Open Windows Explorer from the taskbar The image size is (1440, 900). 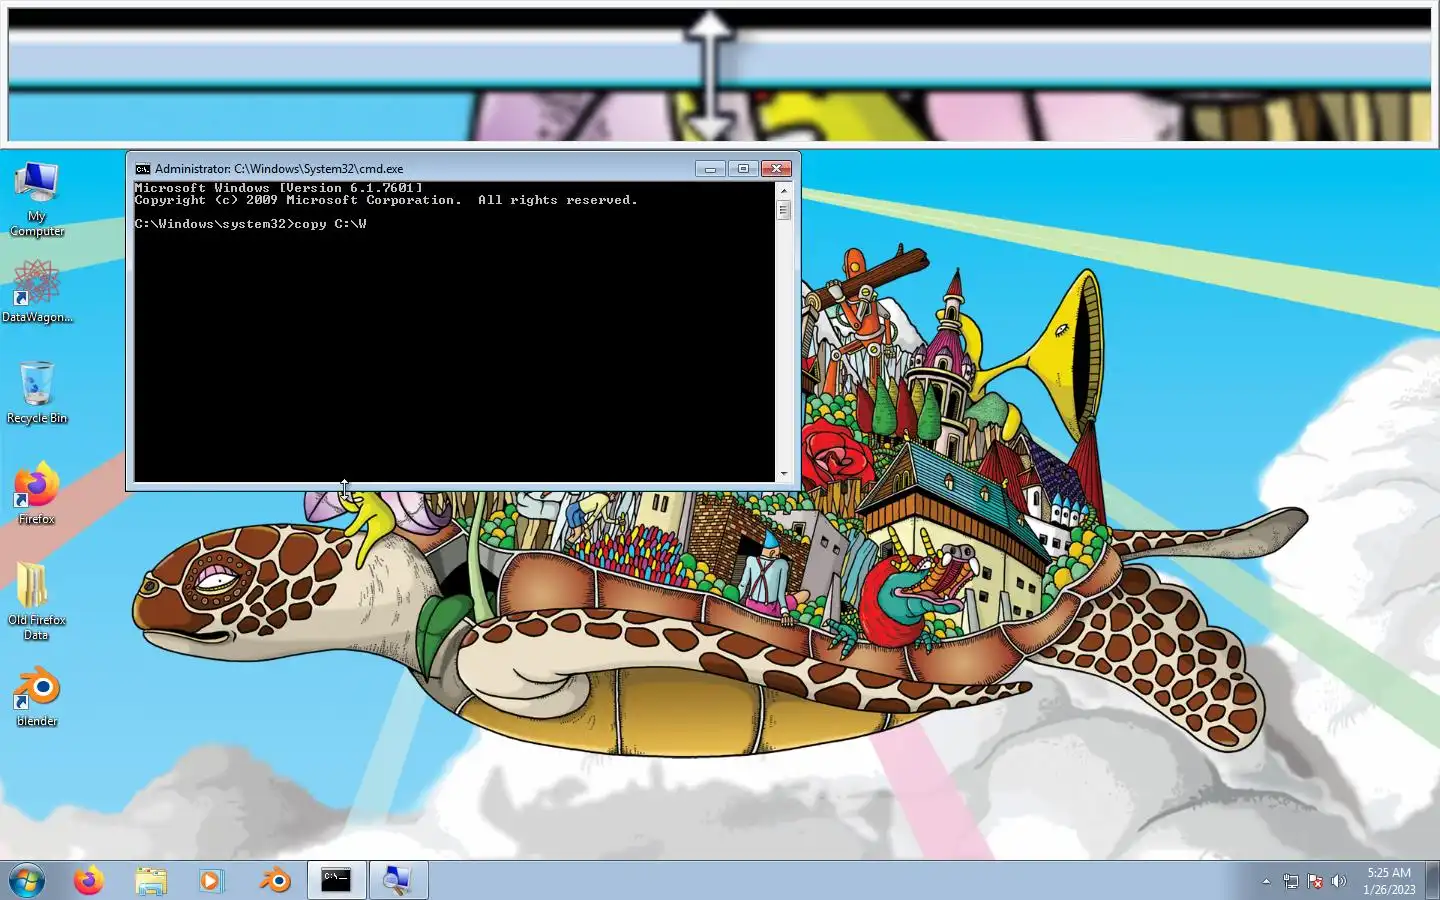click(x=151, y=881)
